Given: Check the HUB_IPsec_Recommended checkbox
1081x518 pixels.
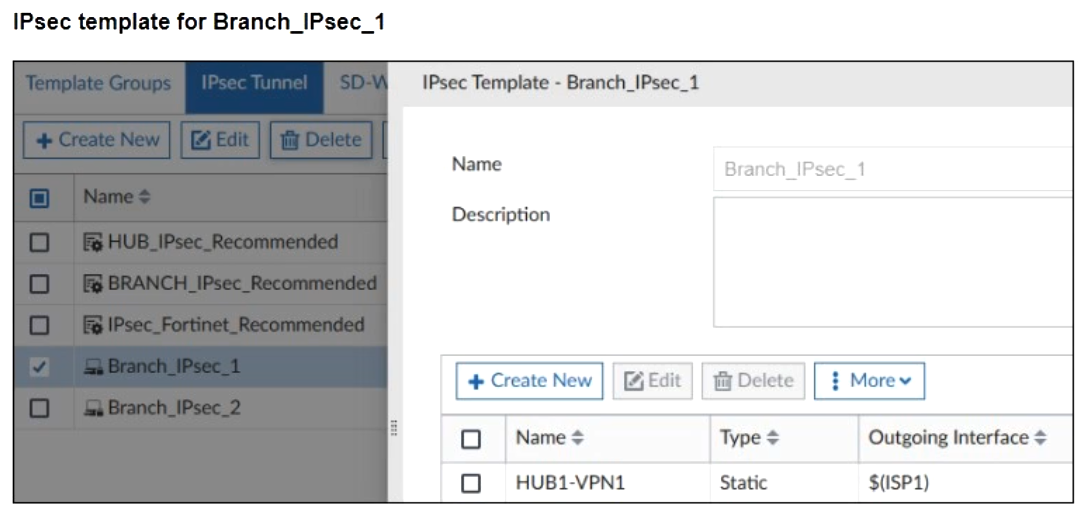Looking at the screenshot, I should coord(40,242).
